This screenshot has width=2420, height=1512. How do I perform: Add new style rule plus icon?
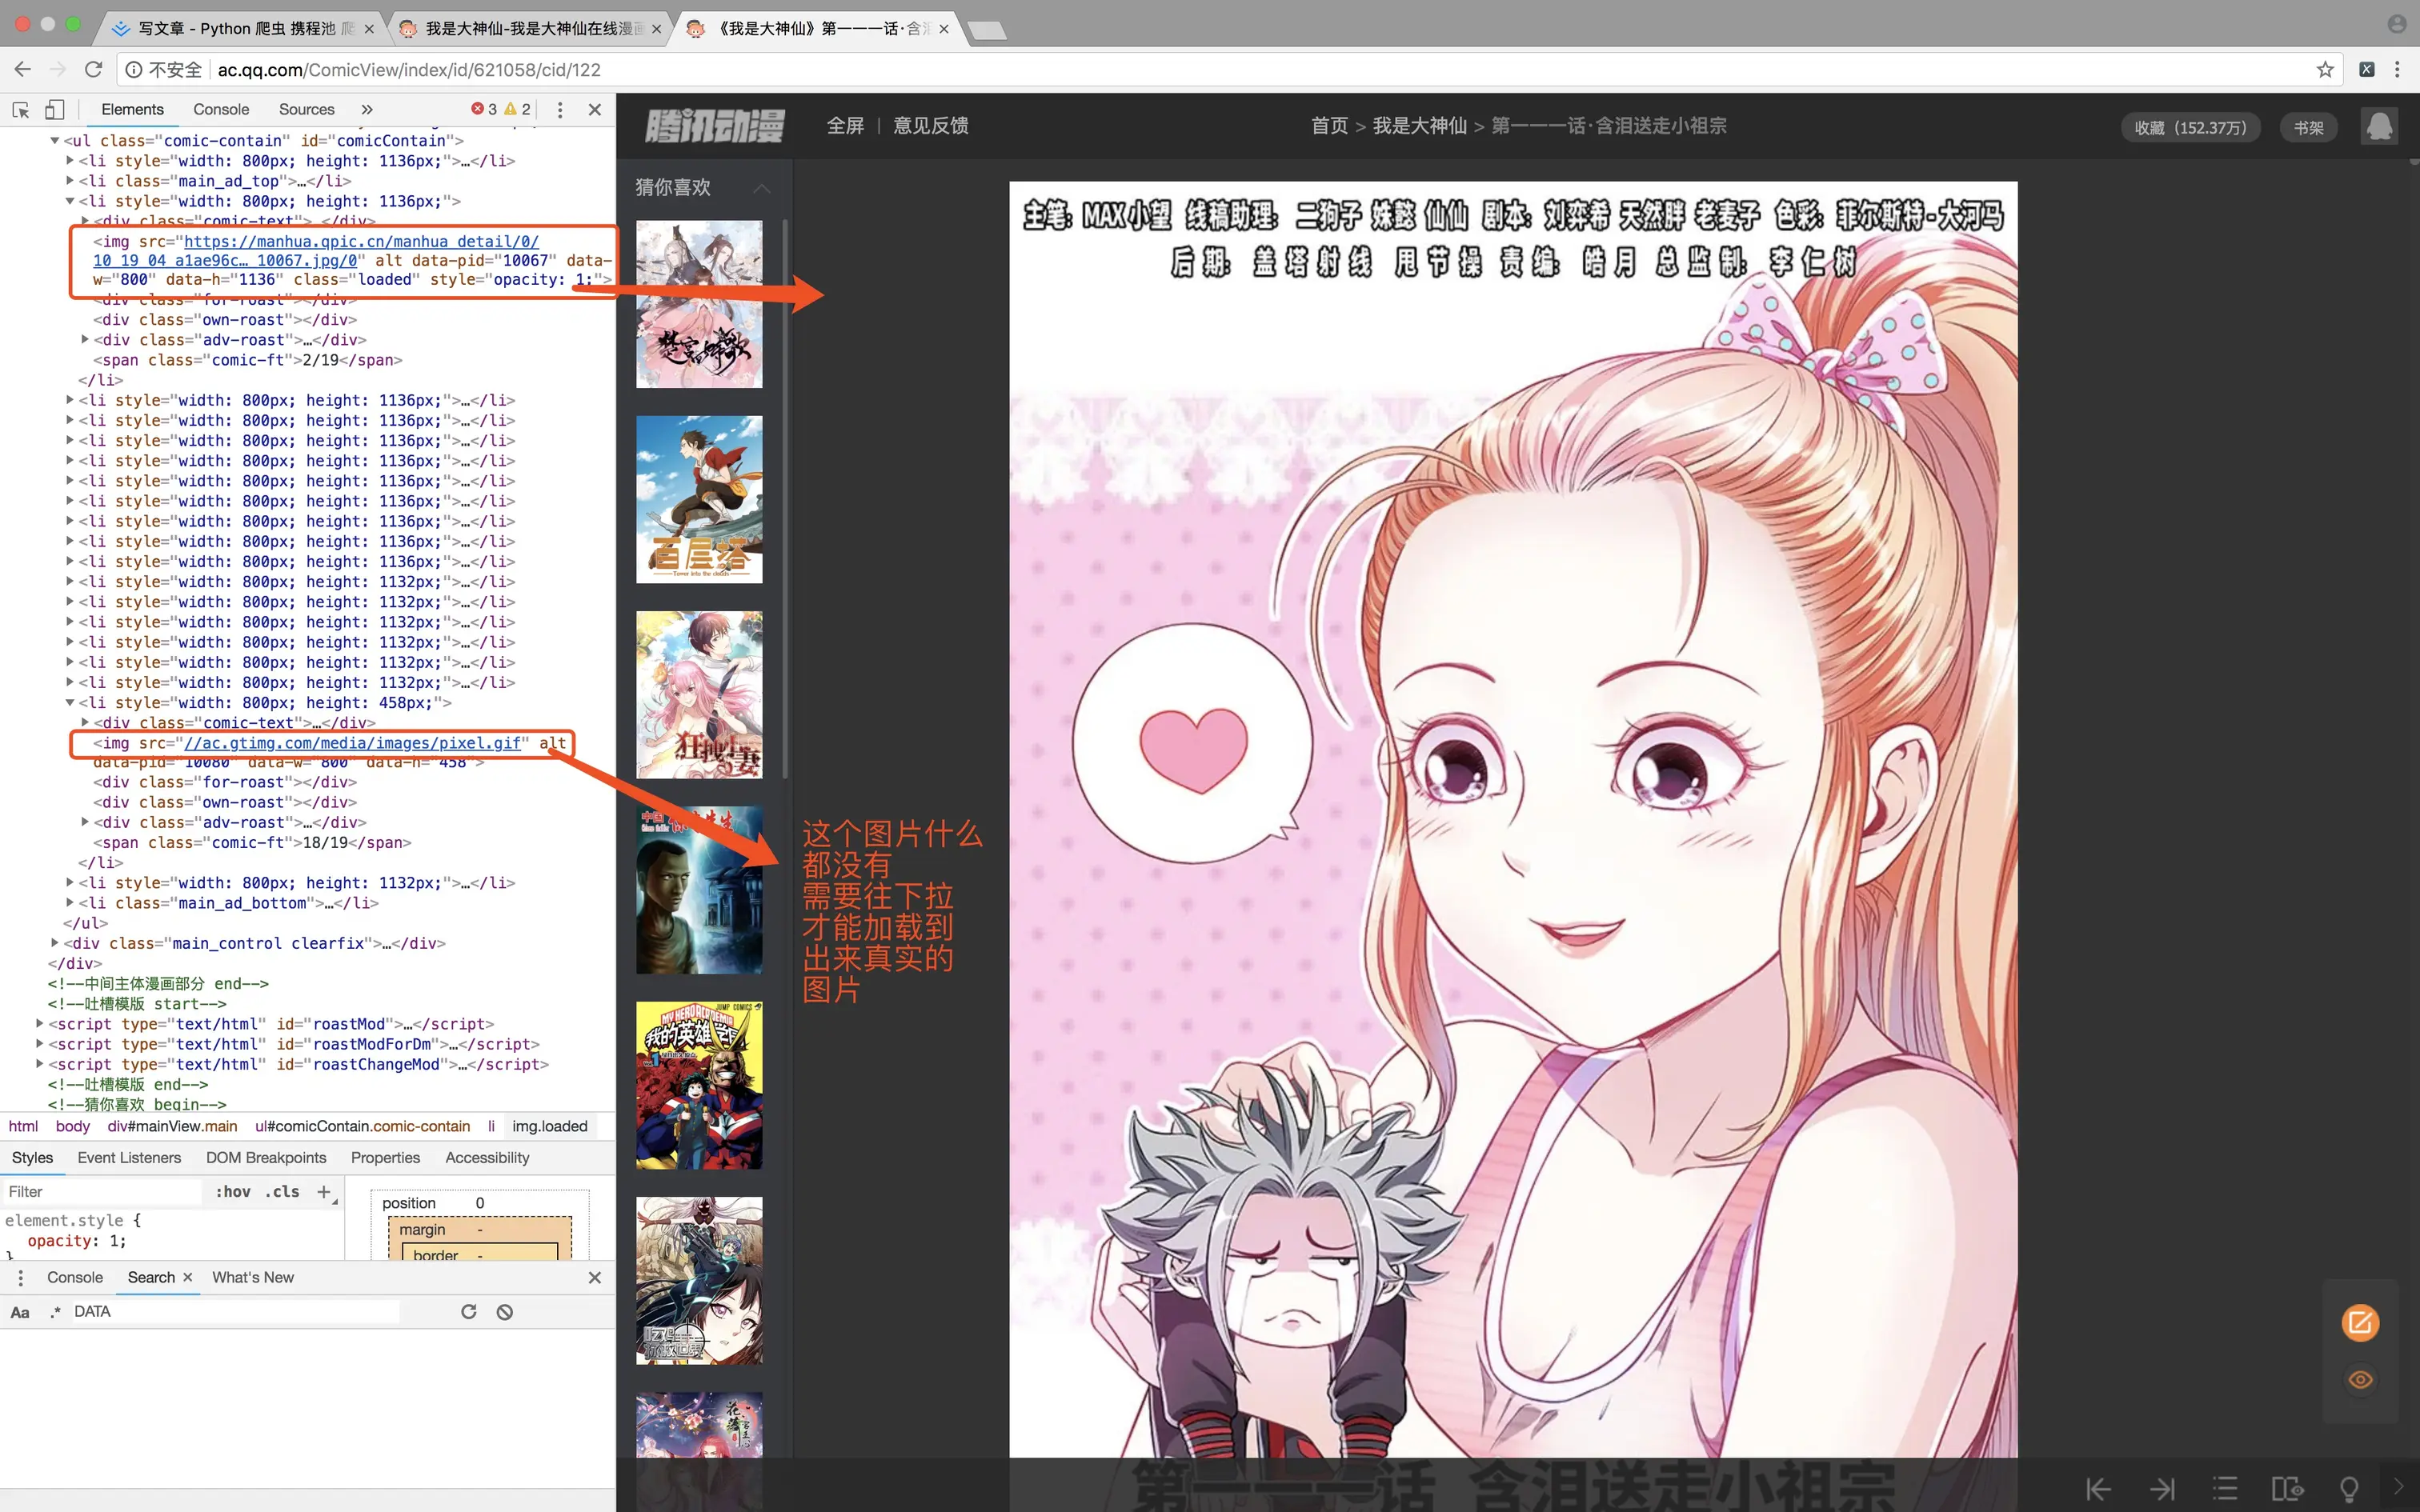pos(324,1191)
